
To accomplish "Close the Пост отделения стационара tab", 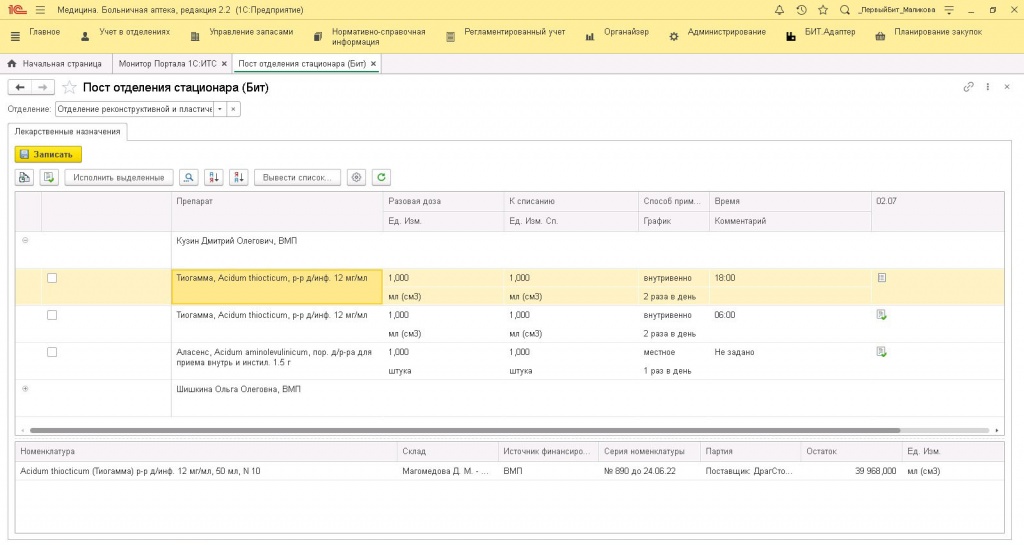I will [x=374, y=64].
